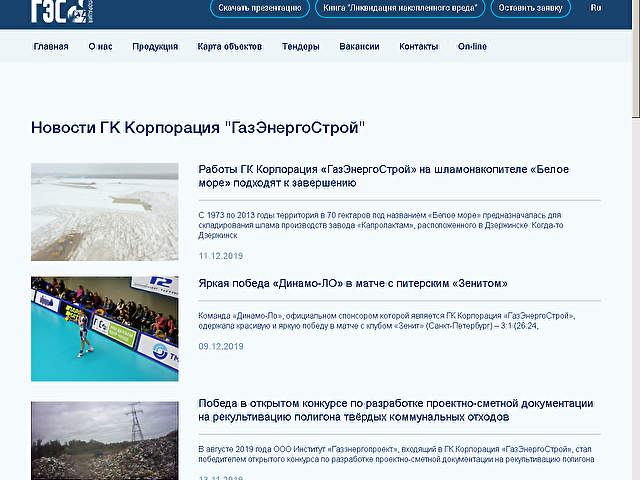The image size is (640, 480).
Task: Click the volleyball match thumbnail
Action: click(104, 329)
